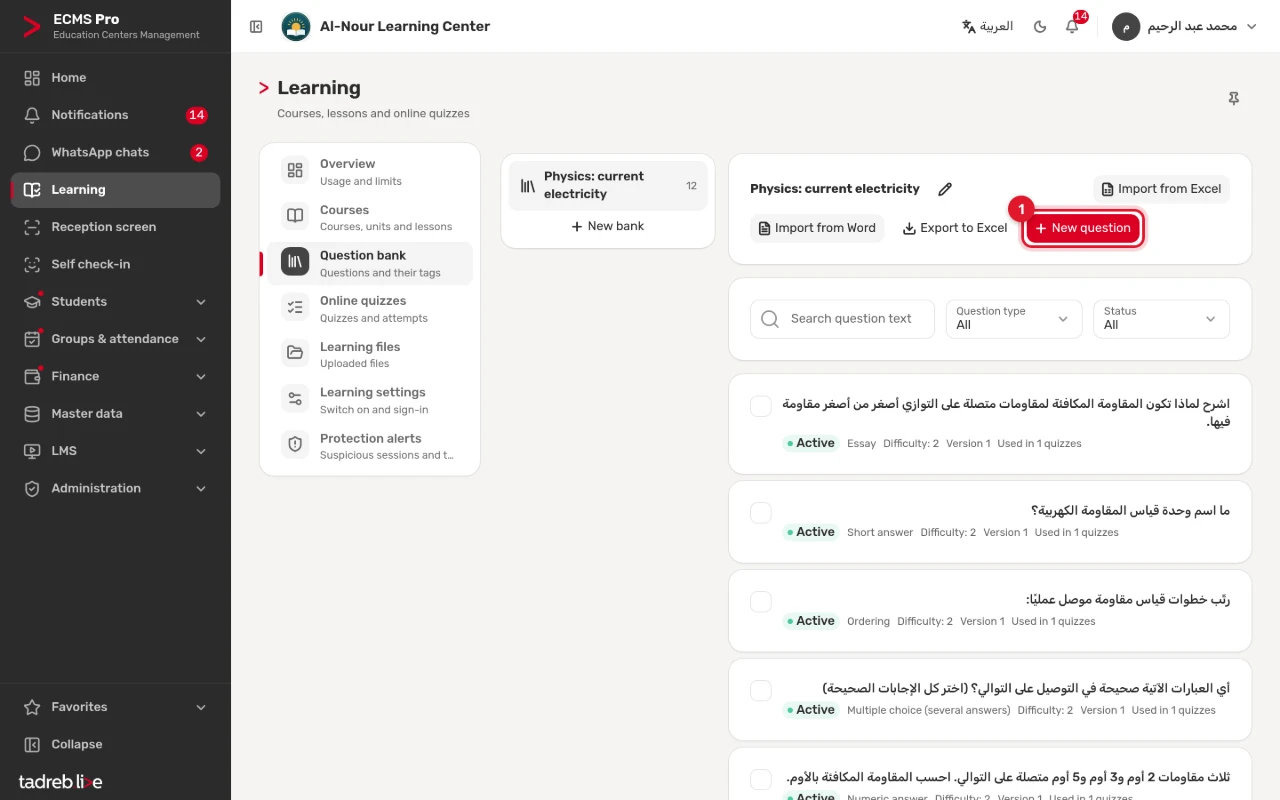Screen dimensions: 1280x800
Task: Expand the Students menu
Action: click(115, 302)
